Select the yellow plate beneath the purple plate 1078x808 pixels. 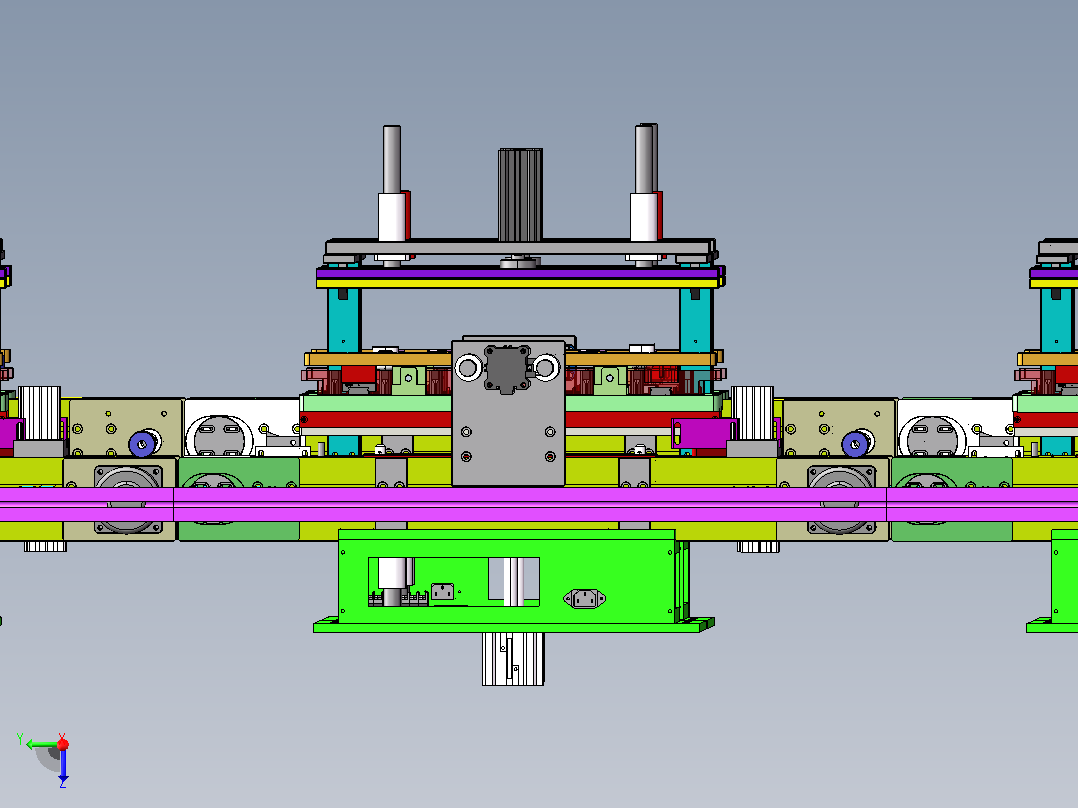pos(520,283)
